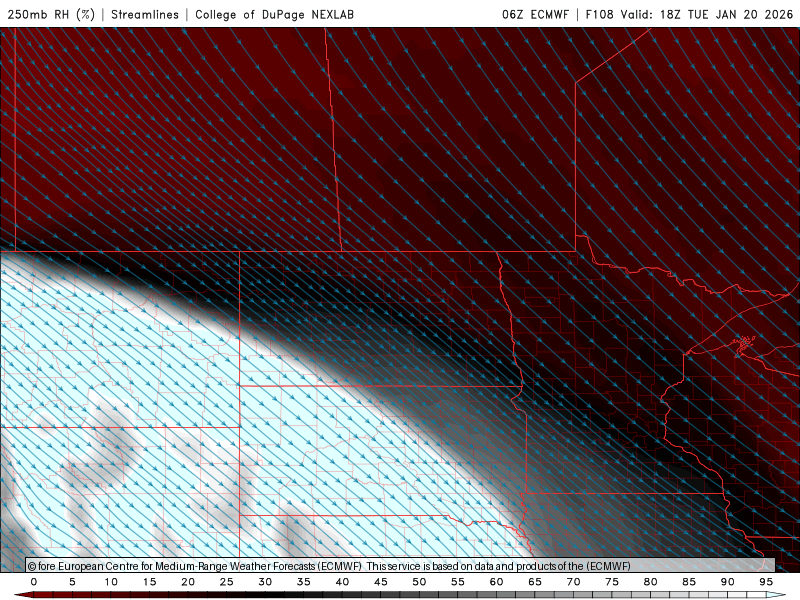
Task: Click colorbar label "55"
Action: pos(458,582)
